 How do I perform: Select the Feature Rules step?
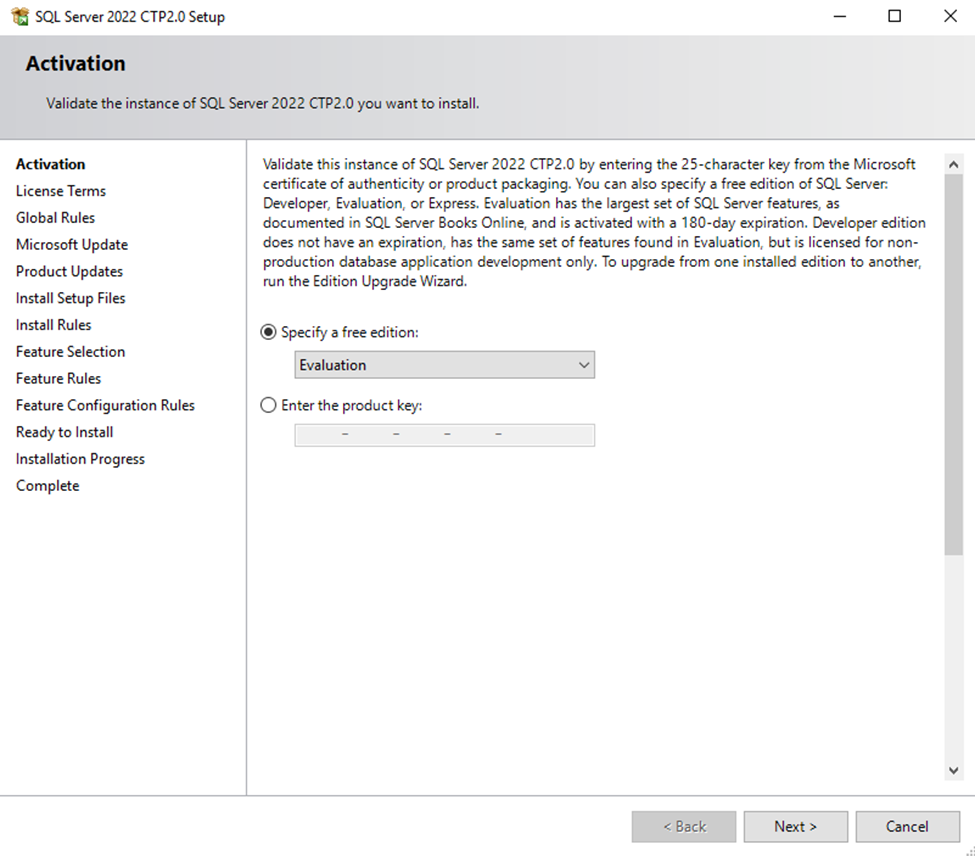coord(58,378)
